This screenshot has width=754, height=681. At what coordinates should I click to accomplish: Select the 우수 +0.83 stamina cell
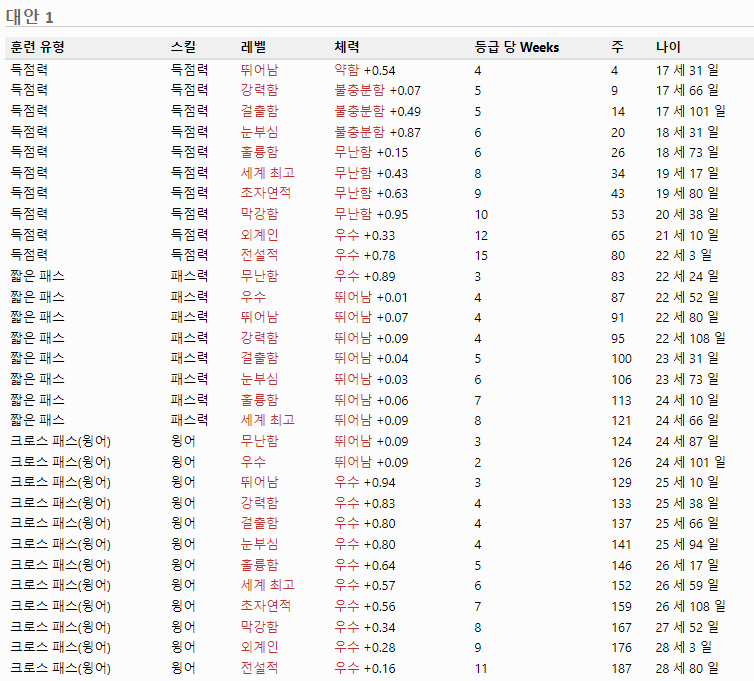point(365,503)
